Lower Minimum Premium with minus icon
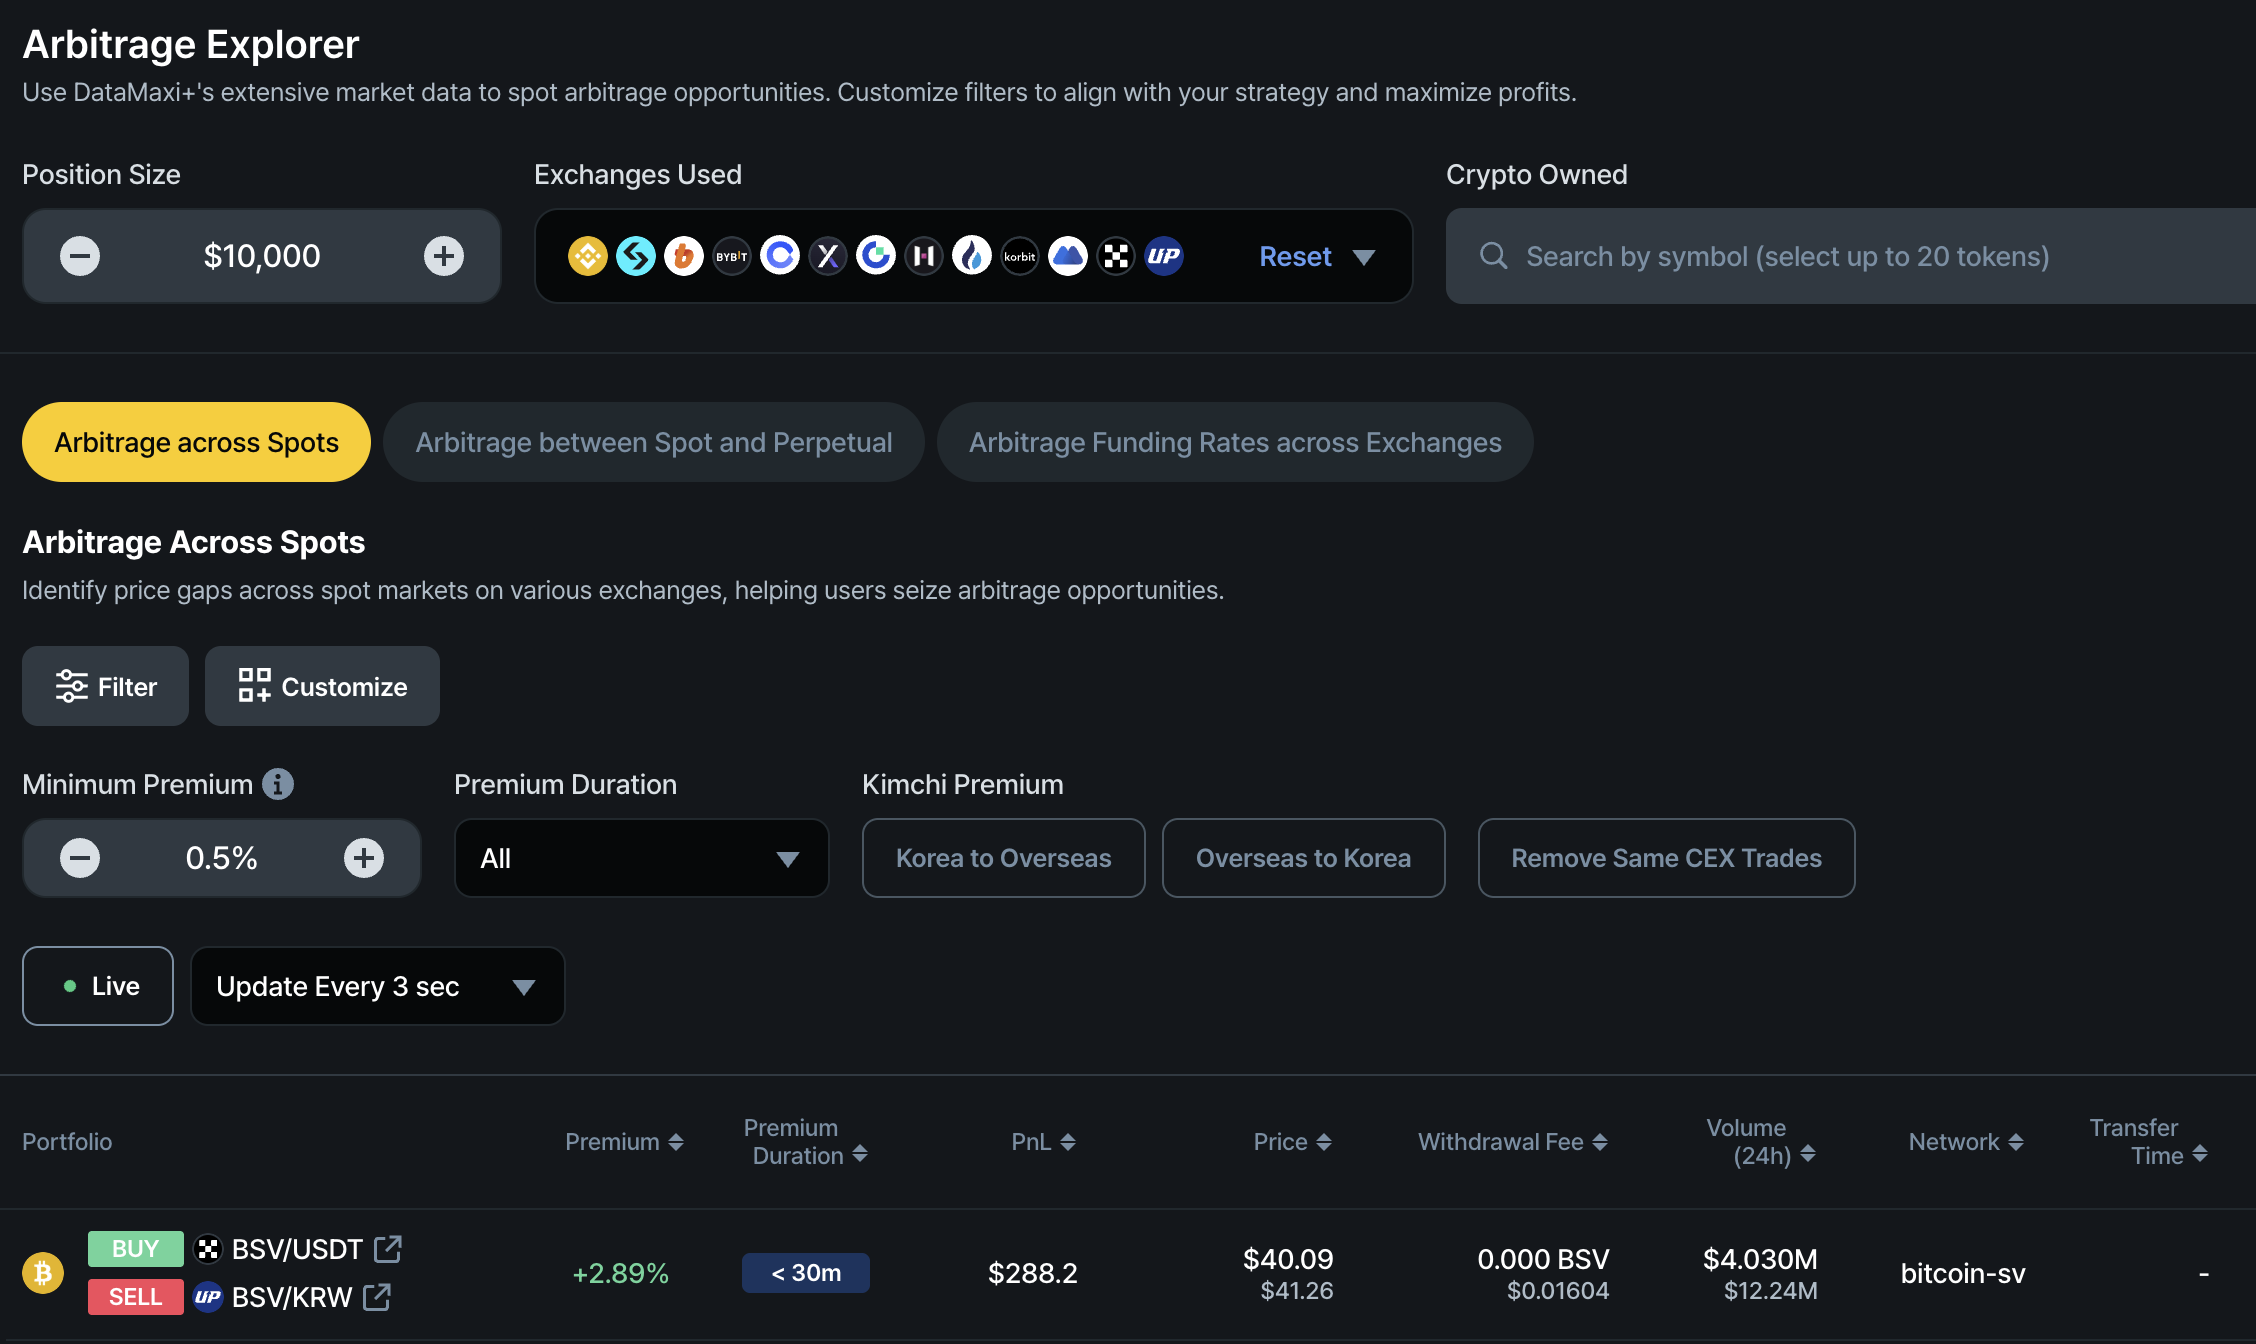The image size is (2256, 1344). 80,858
